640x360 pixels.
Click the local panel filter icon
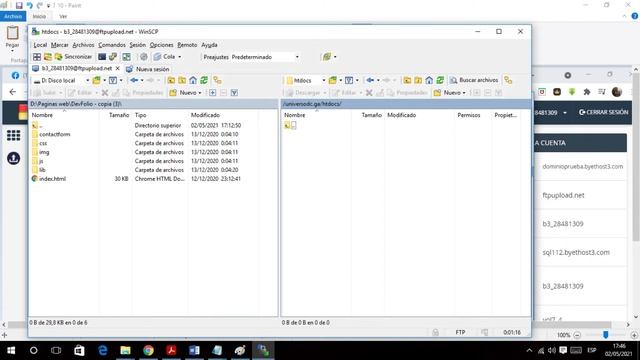pos(113,80)
